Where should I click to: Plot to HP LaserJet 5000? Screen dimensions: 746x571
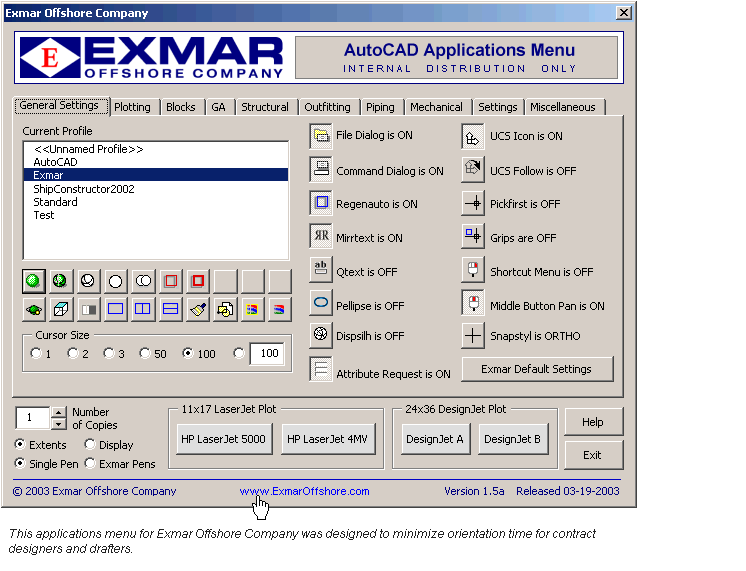pos(223,439)
